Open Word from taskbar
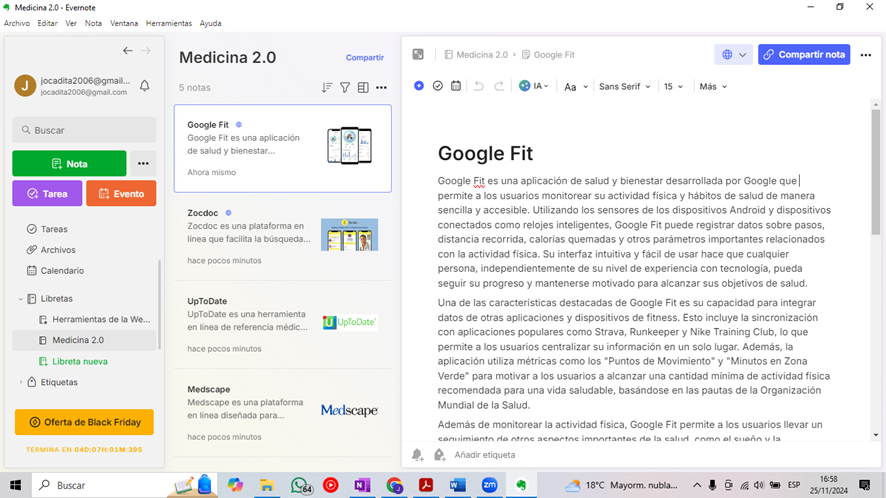Viewport: 886px width, 498px height. click(x=458, y=485)
